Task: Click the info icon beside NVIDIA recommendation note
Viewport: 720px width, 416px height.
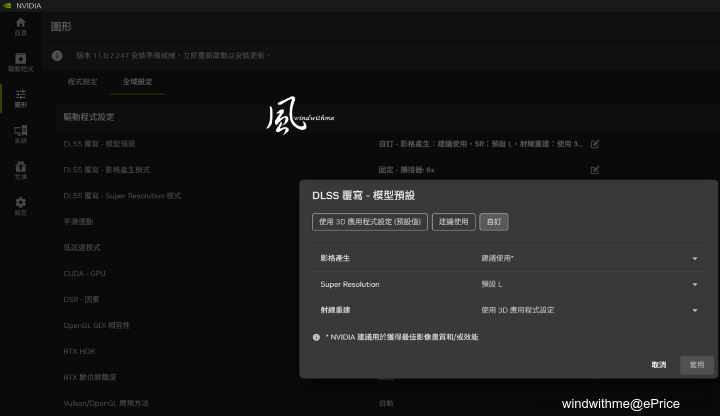Action: (x=316, y=337)
